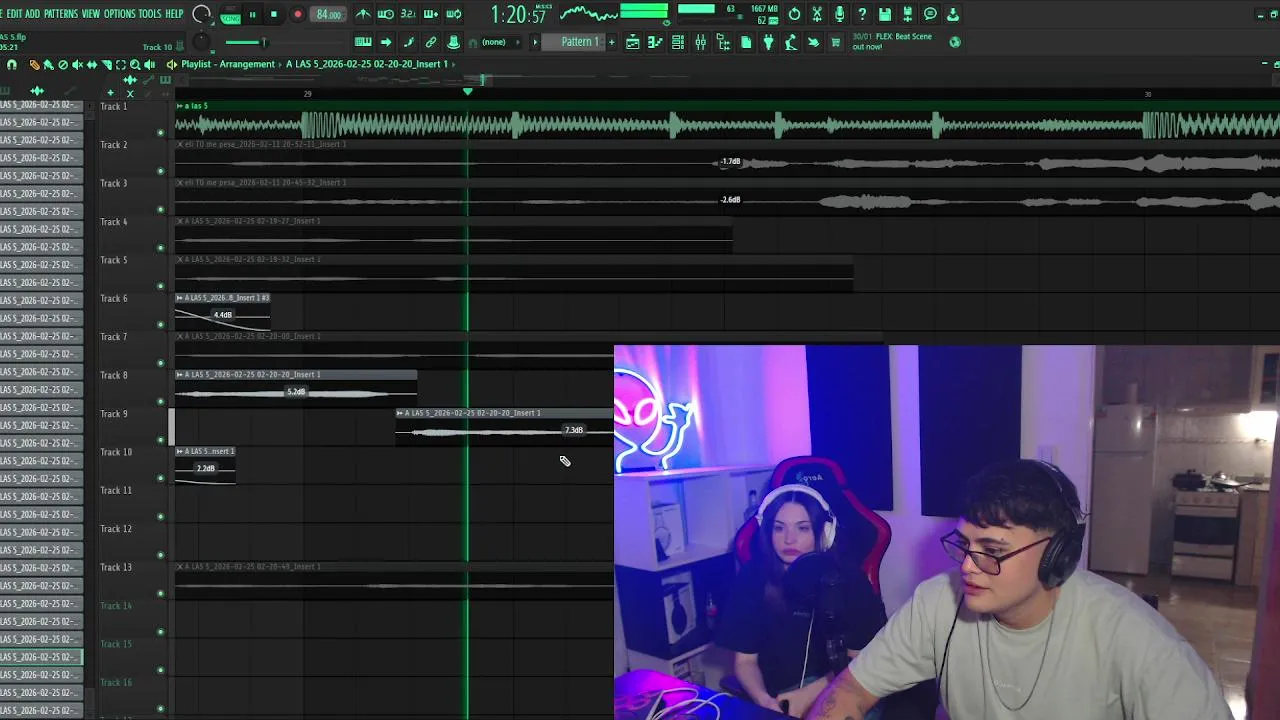Open the VIEW menu
Screen dimensions: 1280x720
(91, 14)
